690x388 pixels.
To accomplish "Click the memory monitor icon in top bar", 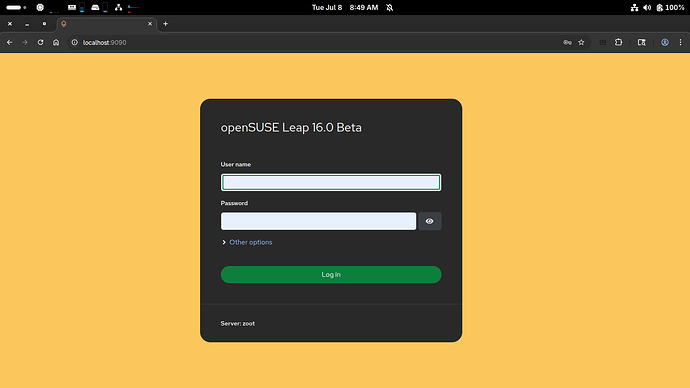I will (72, 7).
